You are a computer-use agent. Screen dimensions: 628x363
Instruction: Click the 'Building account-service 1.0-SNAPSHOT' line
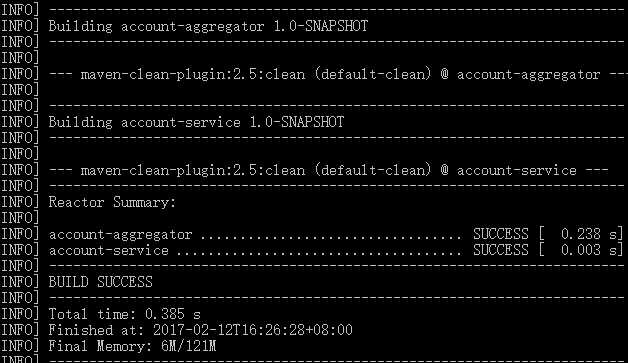(196, 122)
